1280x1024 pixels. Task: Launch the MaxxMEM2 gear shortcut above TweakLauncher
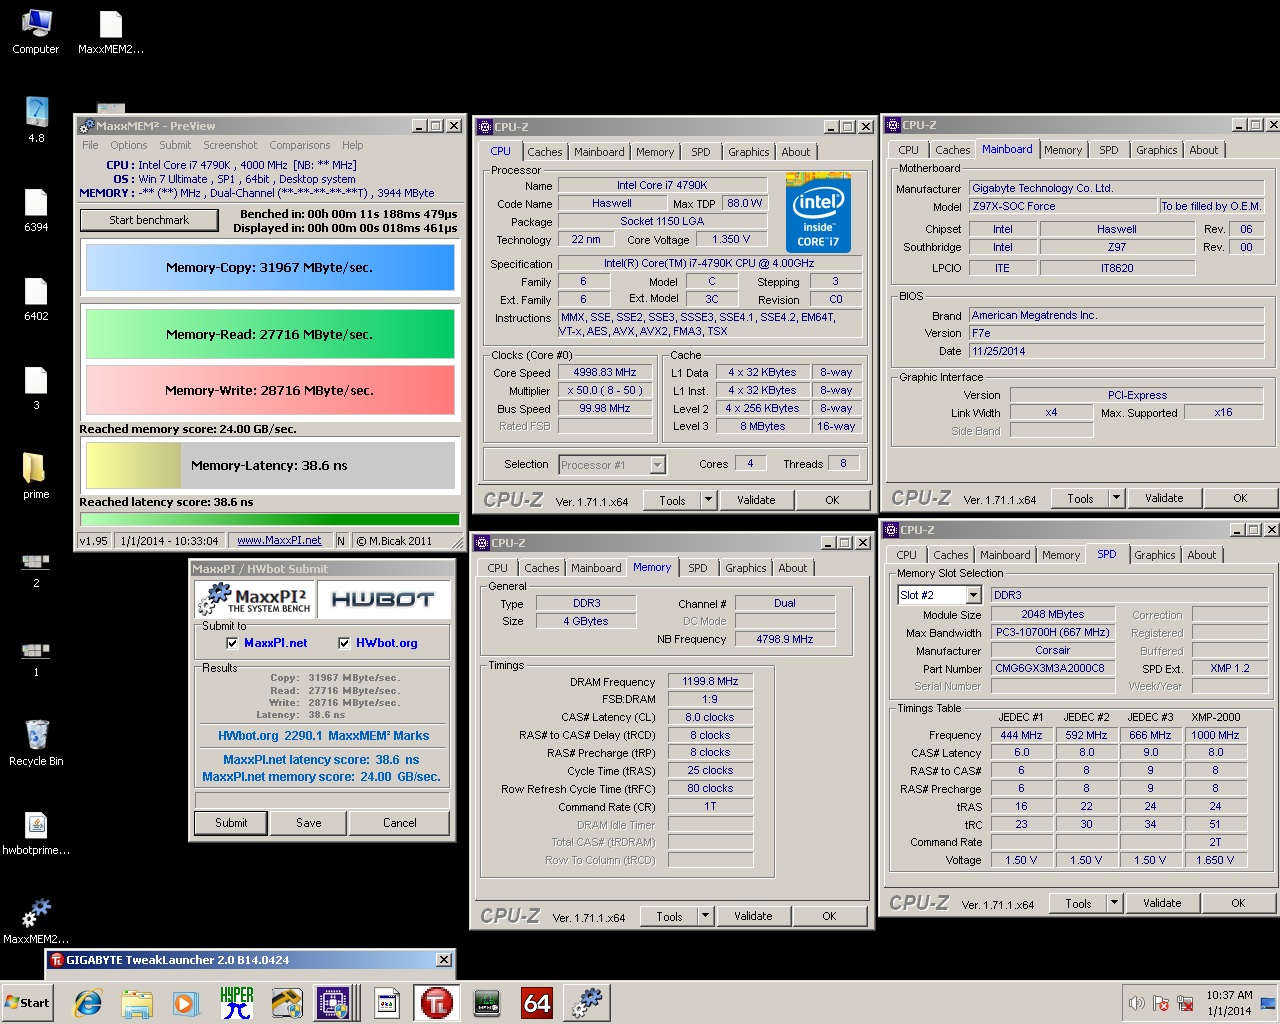click(x=36, y=920)
